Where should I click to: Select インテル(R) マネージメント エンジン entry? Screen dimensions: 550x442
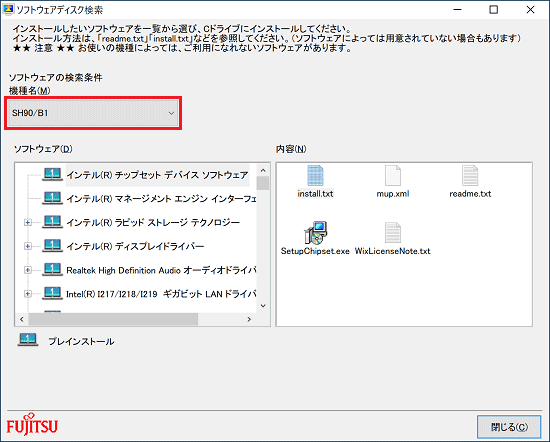click(x=161, y=199)
